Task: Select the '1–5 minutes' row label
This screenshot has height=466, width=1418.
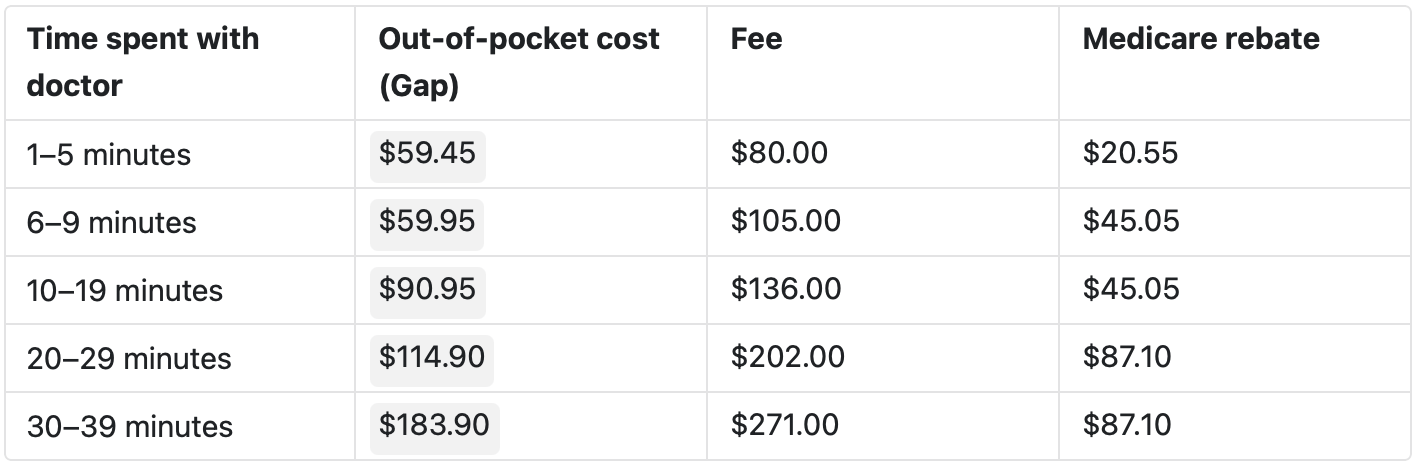Action: [x=108, y=155]
